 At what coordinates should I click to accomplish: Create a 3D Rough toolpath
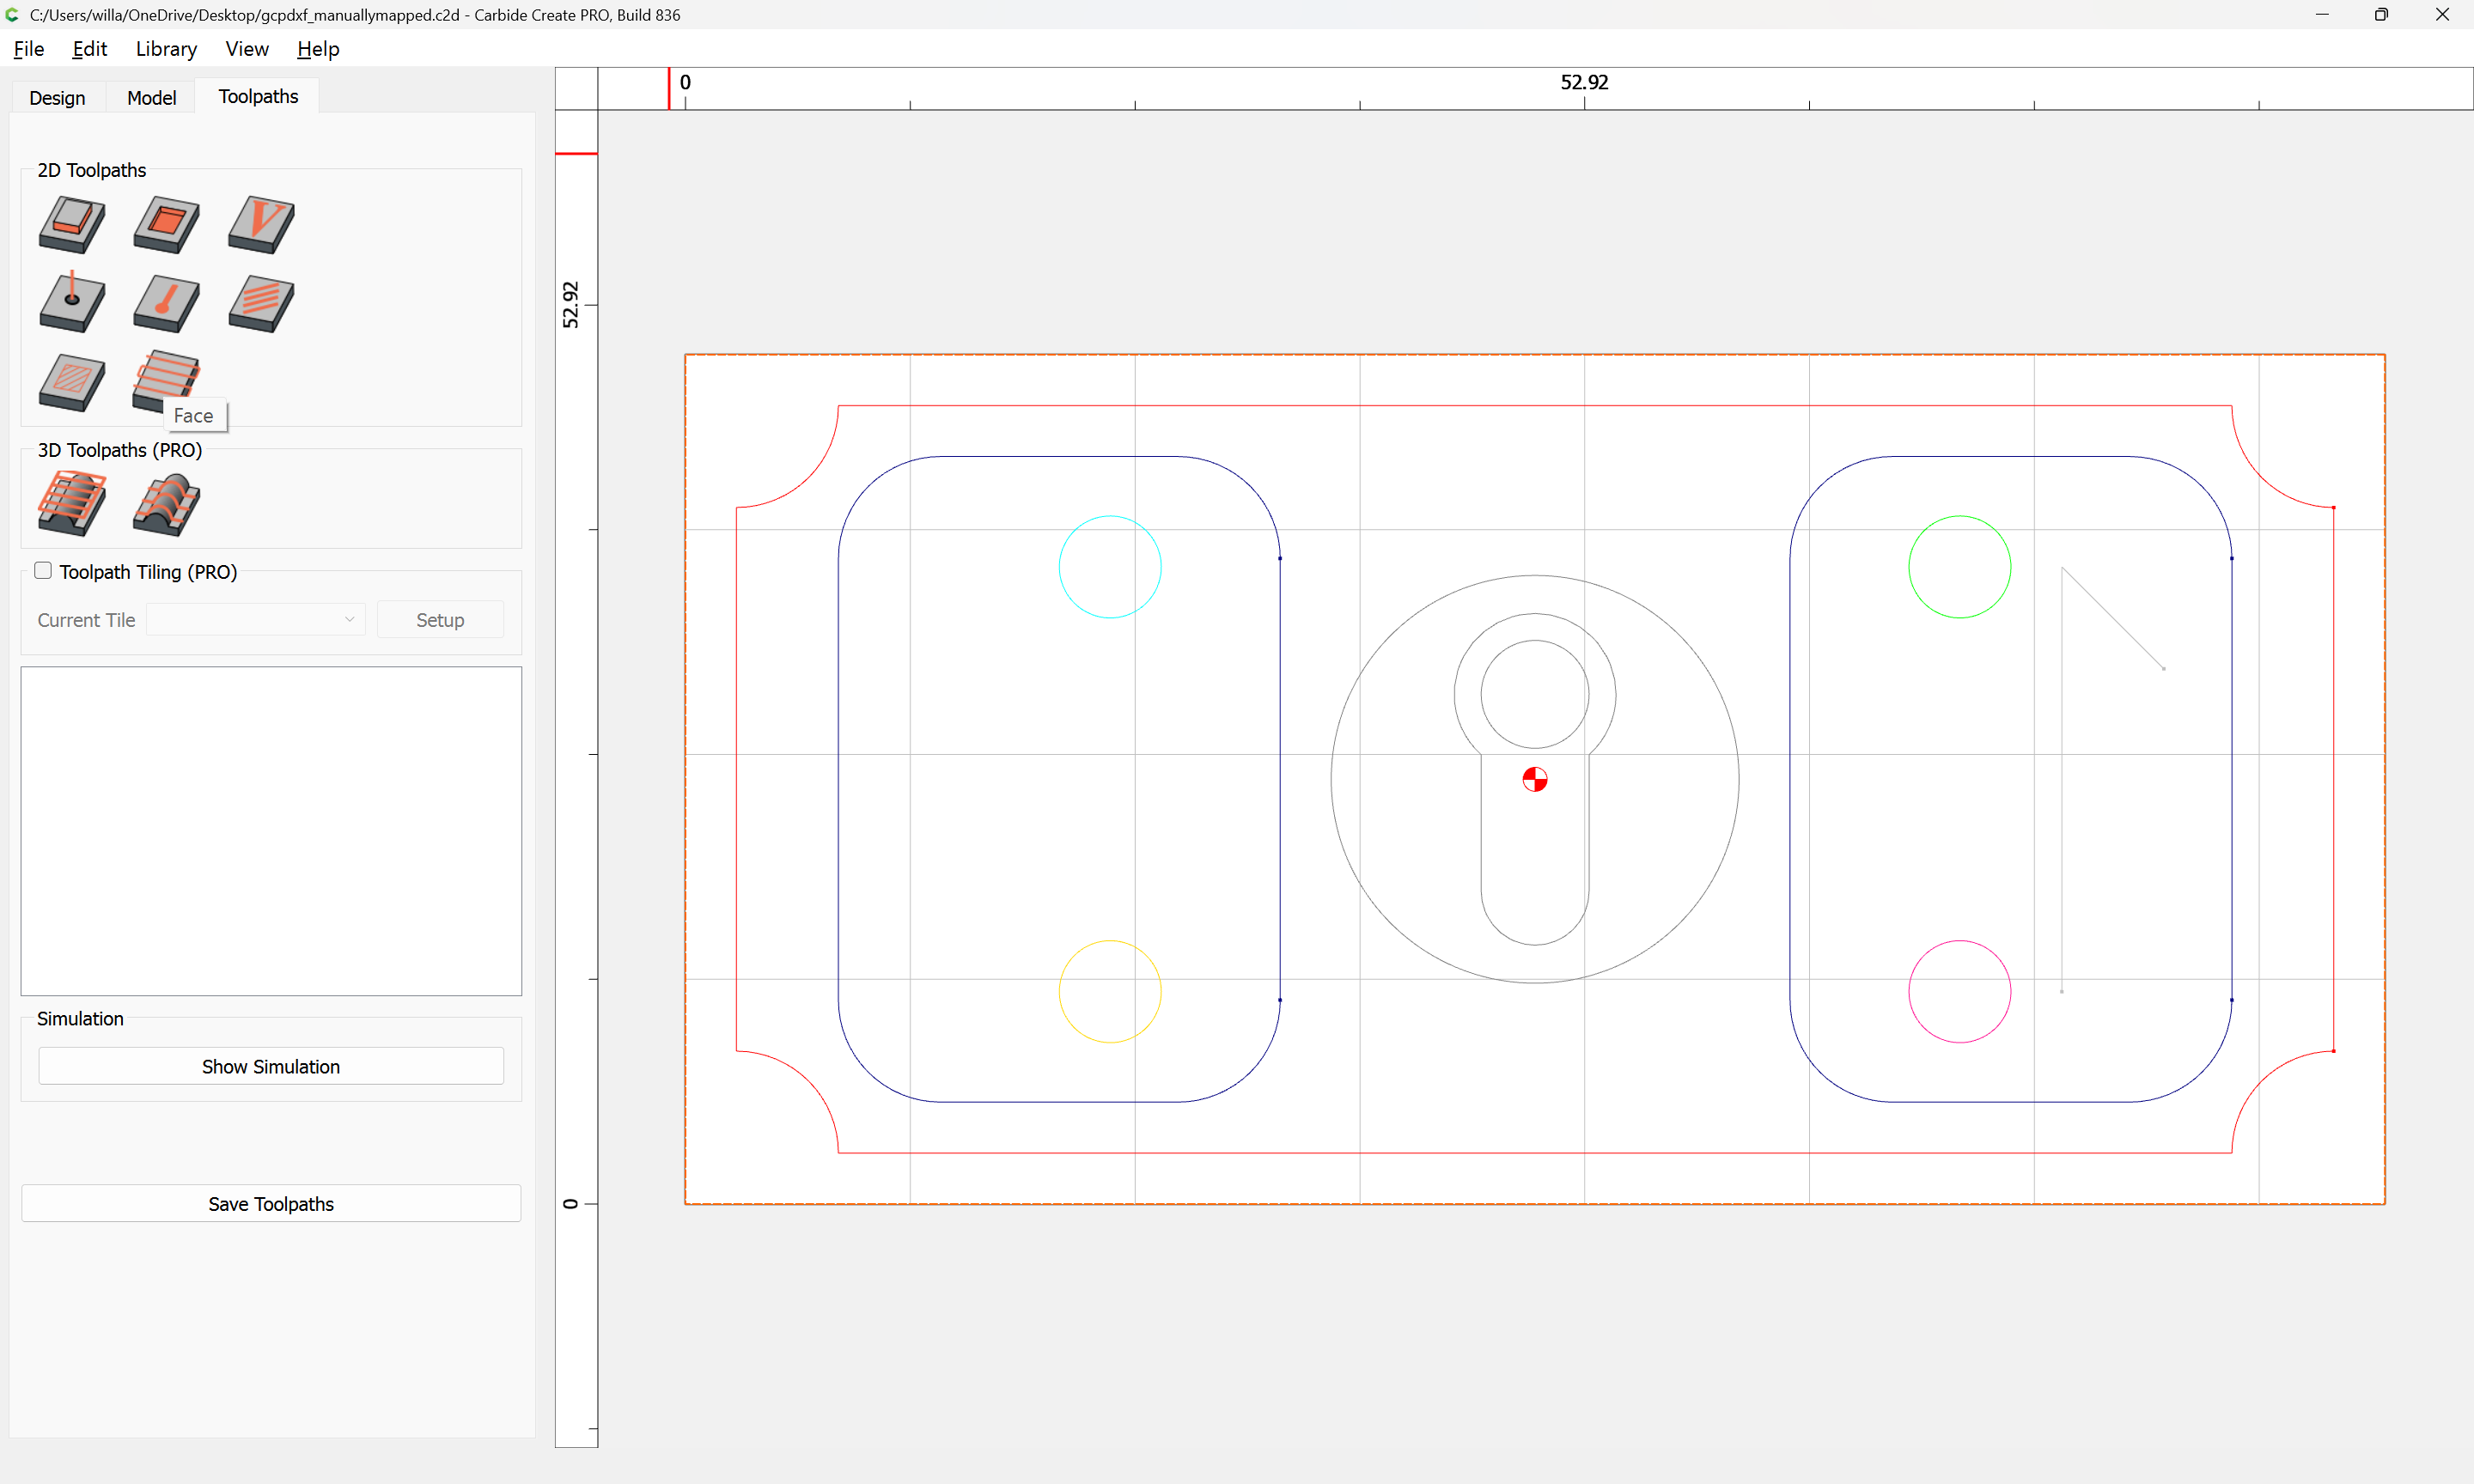[x=71, y=503]
